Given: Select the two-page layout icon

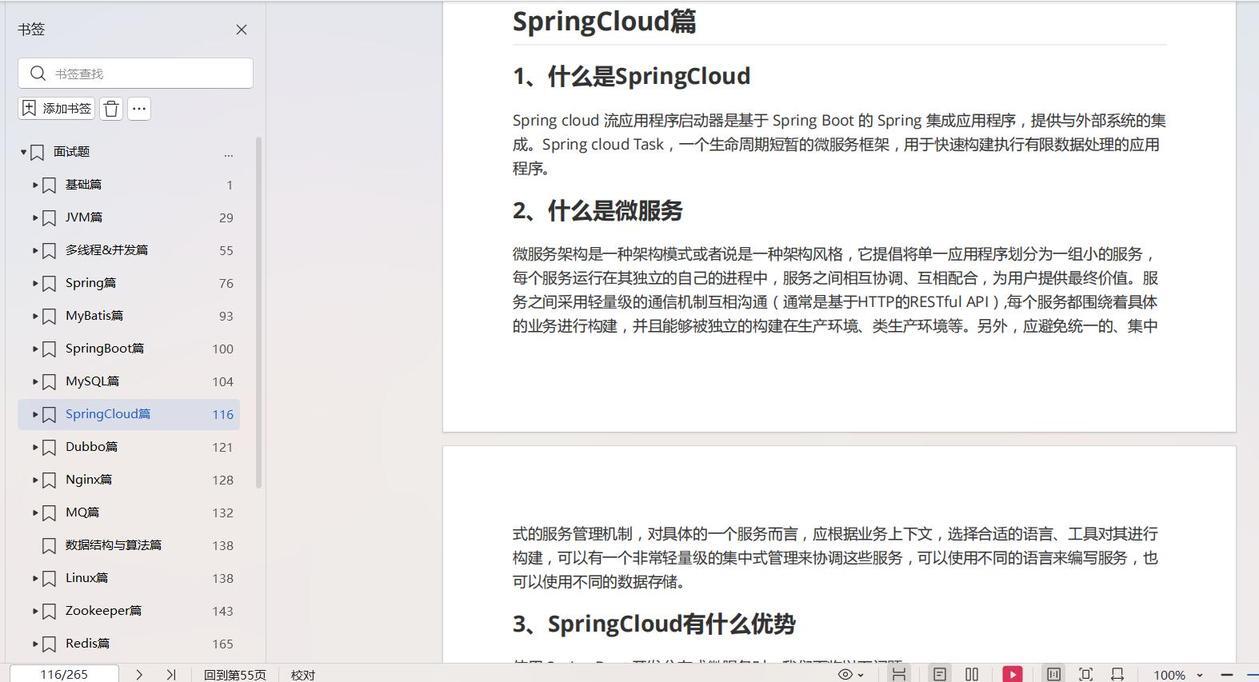Looking at the screenshot, I should [x=972, y=674].
